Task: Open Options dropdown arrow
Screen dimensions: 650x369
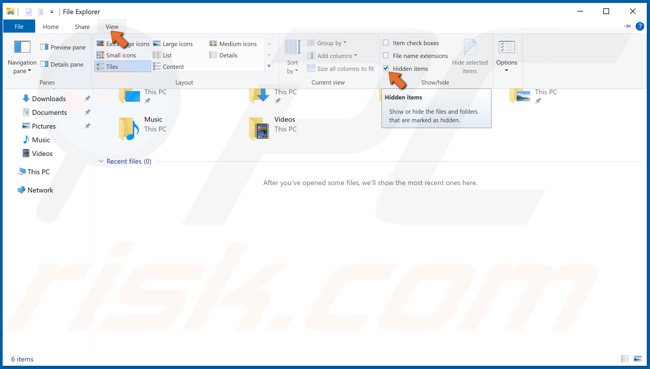Action: (x=507, y=71)
